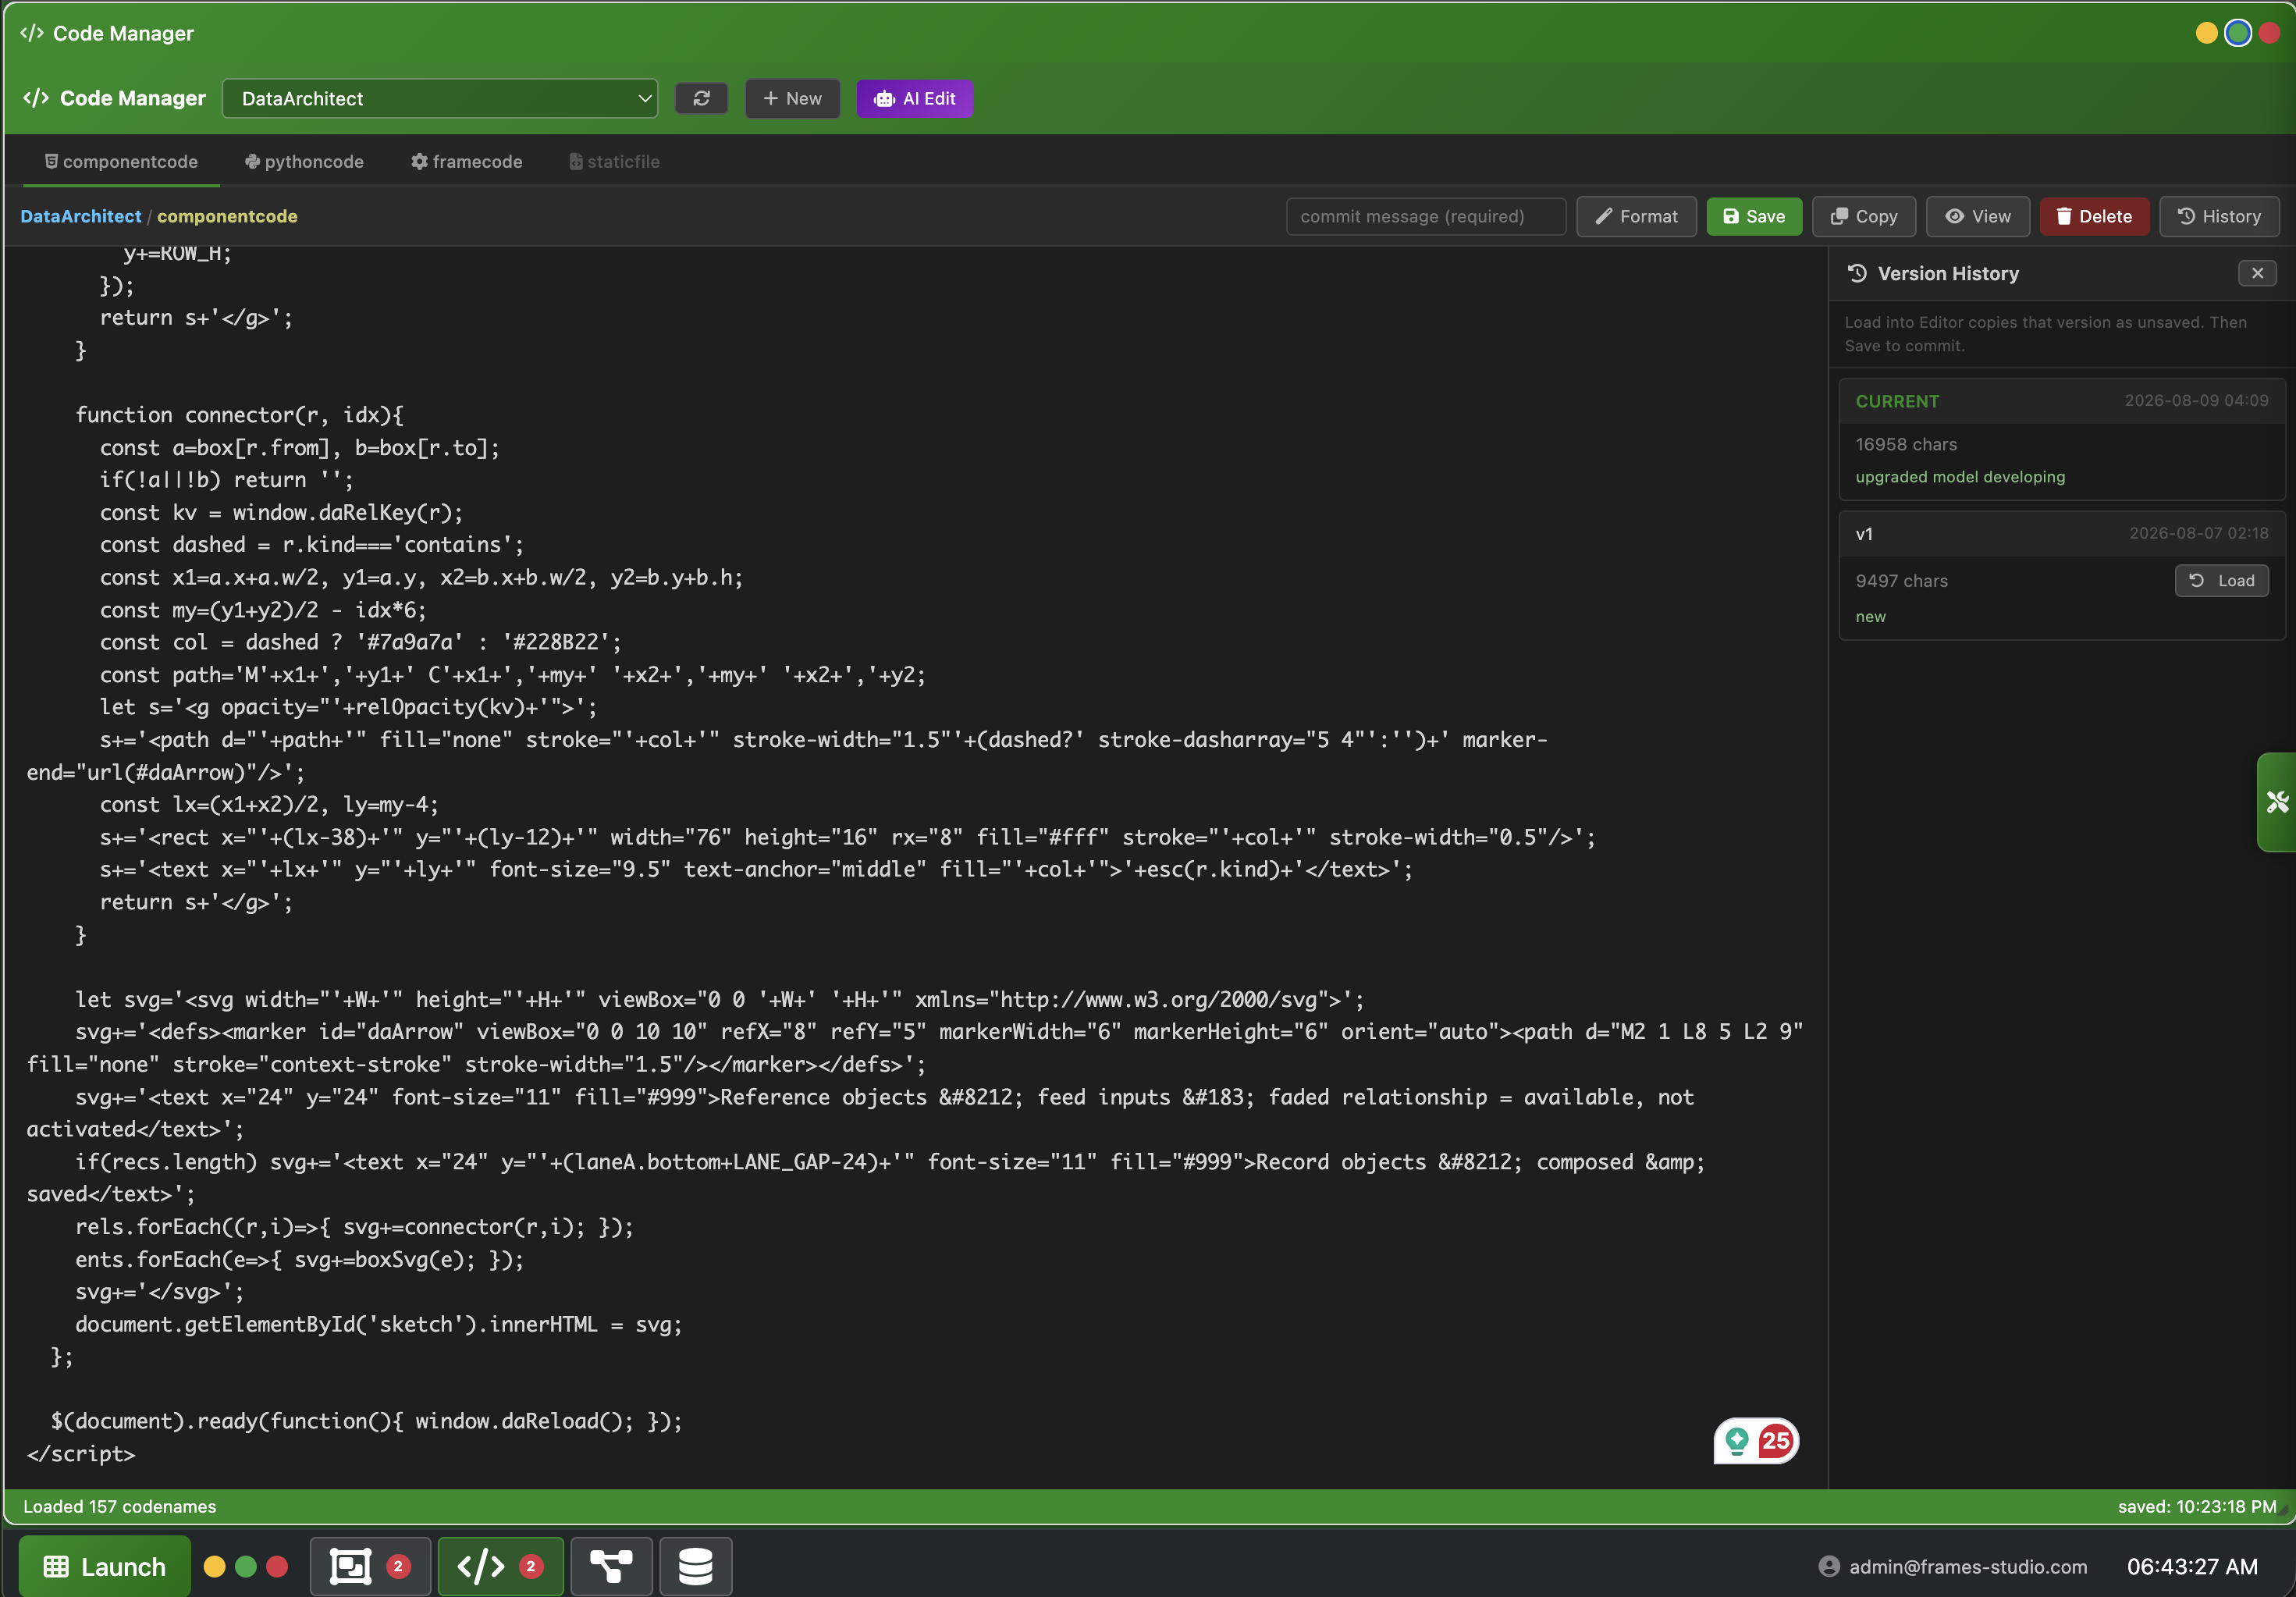2296x1597 pixels.
Task: Focus the commit message input field
Action: tap(1425, 216)
